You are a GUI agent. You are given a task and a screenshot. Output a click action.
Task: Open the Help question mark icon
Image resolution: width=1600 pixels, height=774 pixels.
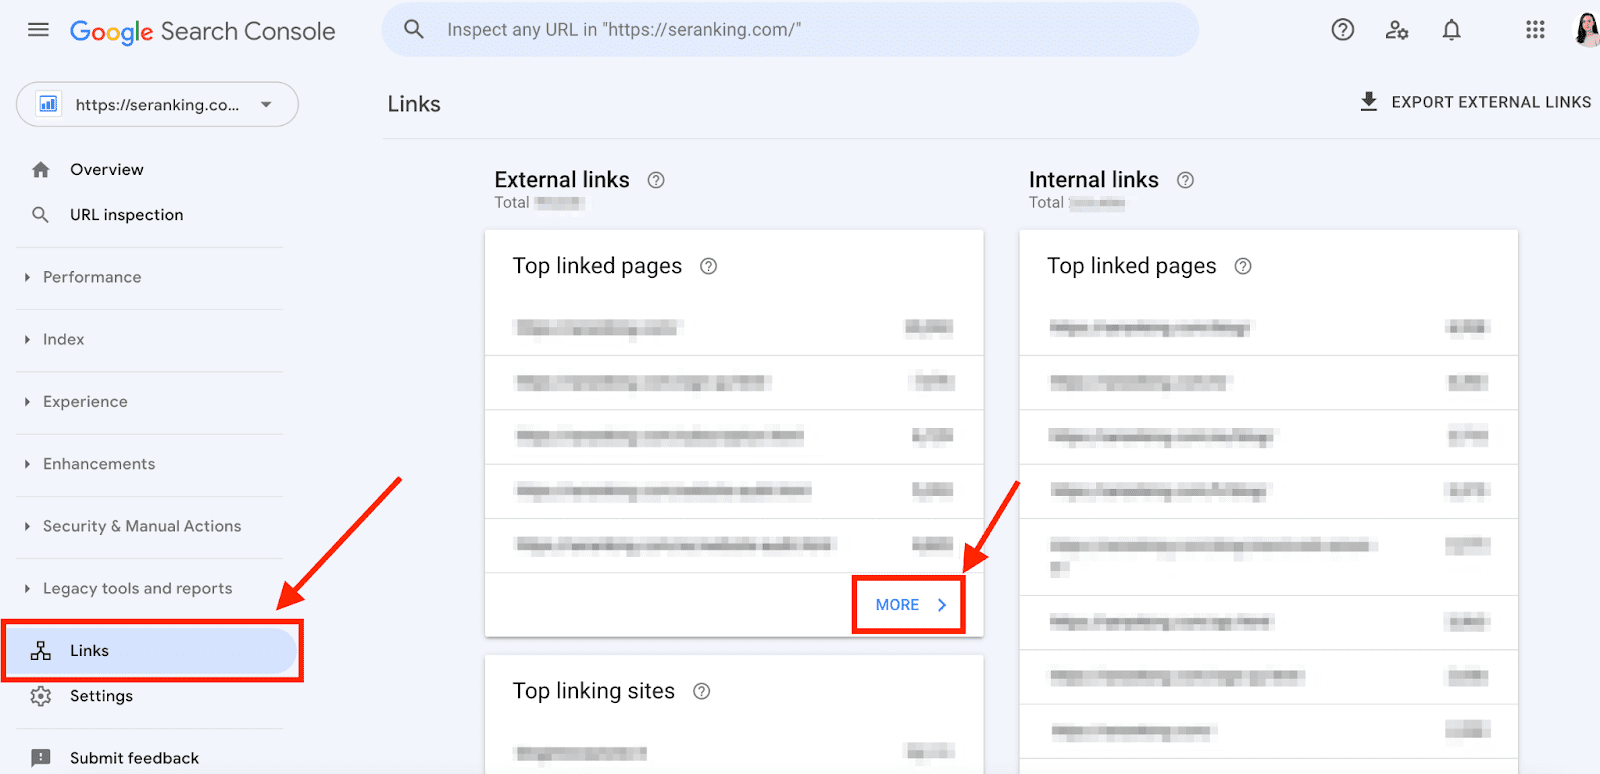point(1343,30)
